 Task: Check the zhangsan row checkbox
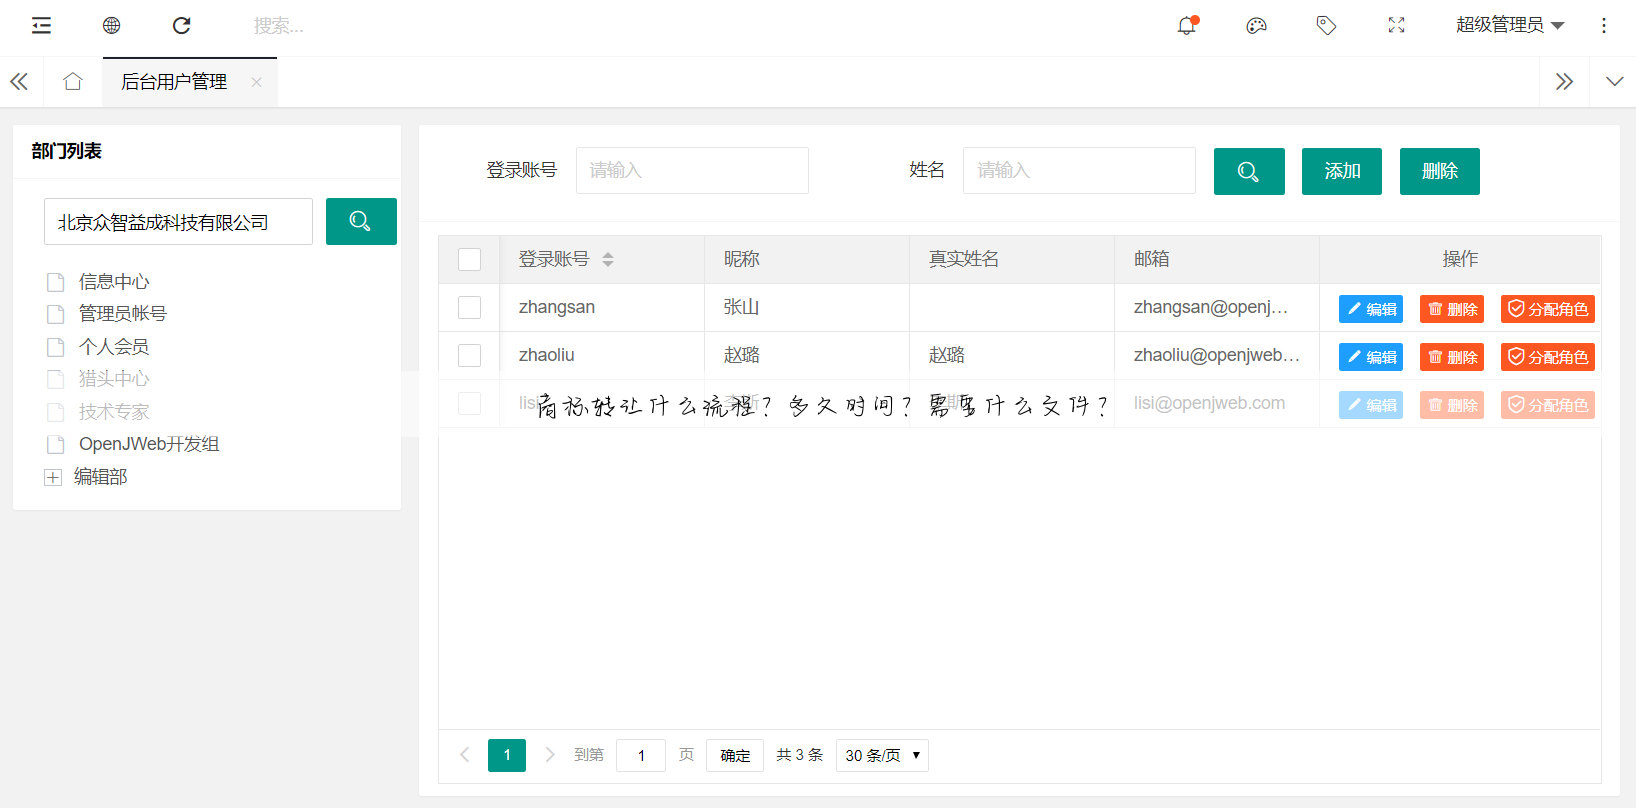point(469,307)
